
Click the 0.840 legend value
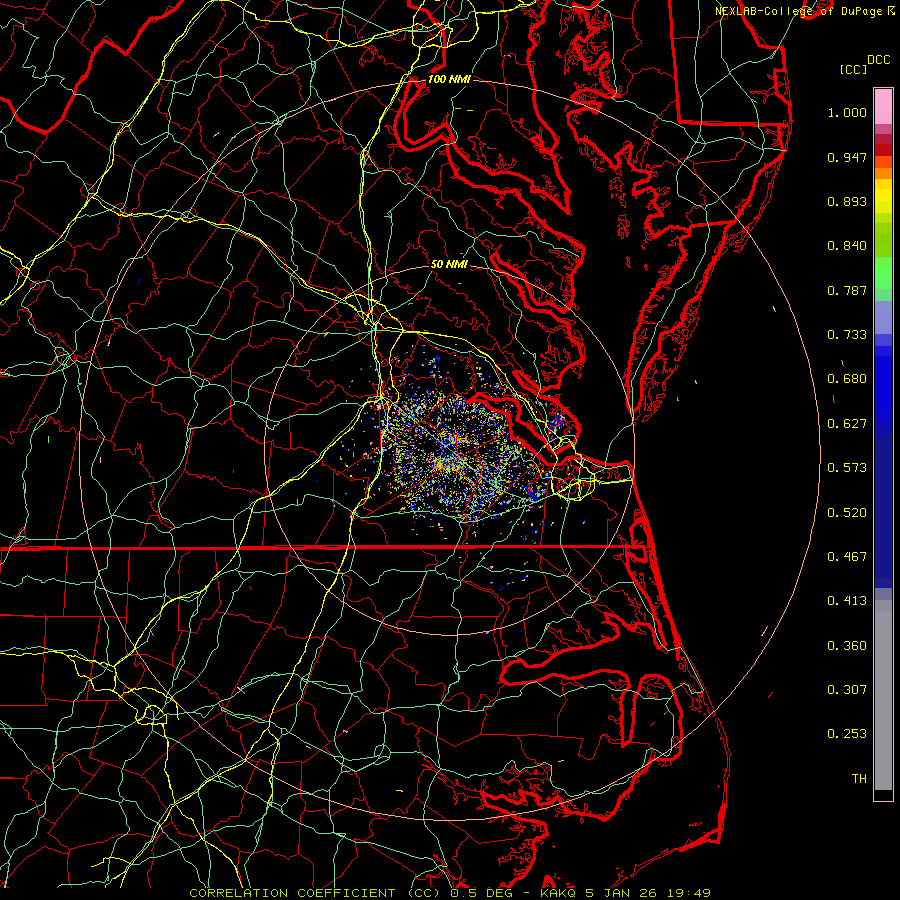[x=847, y=246]
